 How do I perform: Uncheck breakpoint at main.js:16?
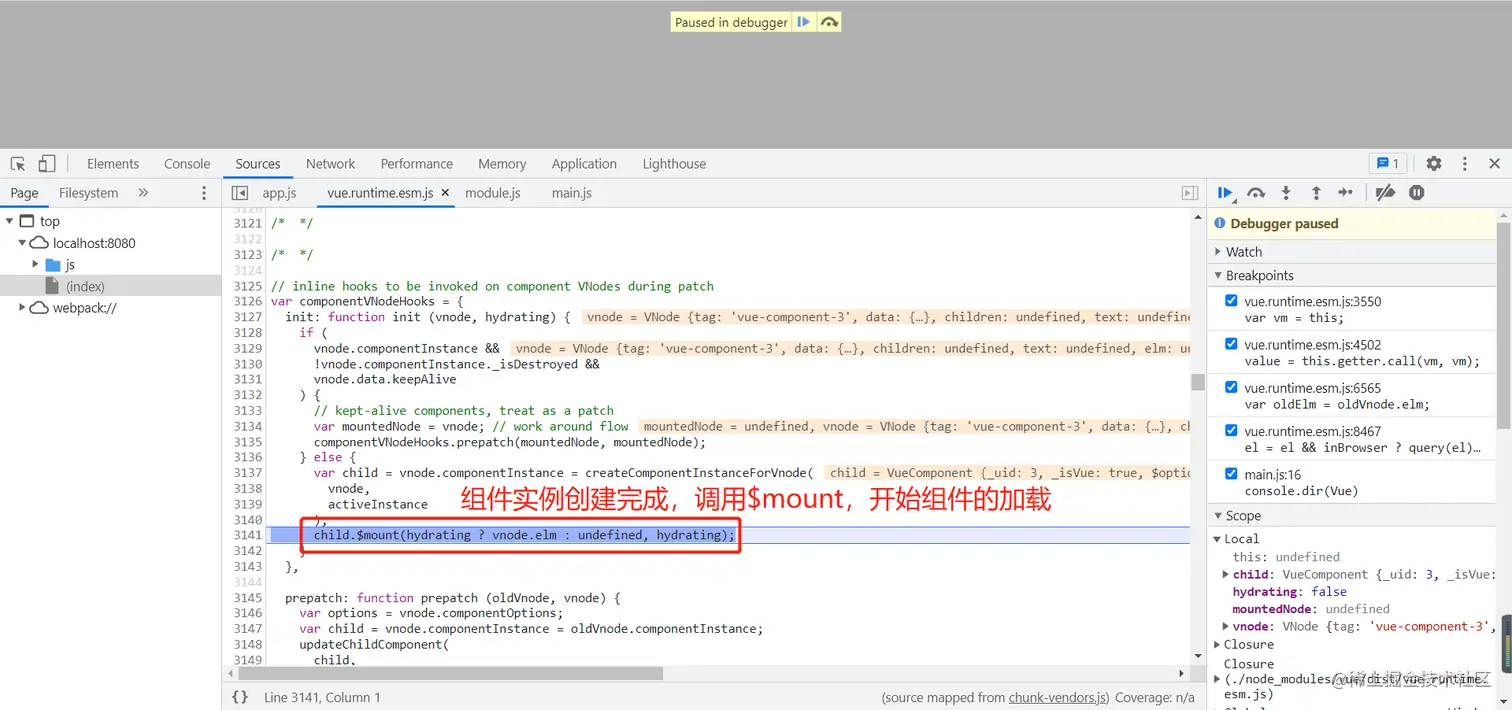click(x=1231, y=474)
